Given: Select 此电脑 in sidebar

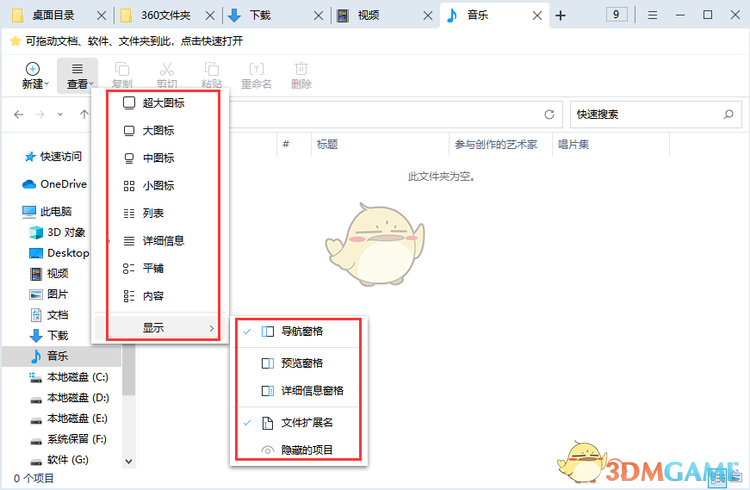Looking at the screenshot, I should (x=47, y=212).
